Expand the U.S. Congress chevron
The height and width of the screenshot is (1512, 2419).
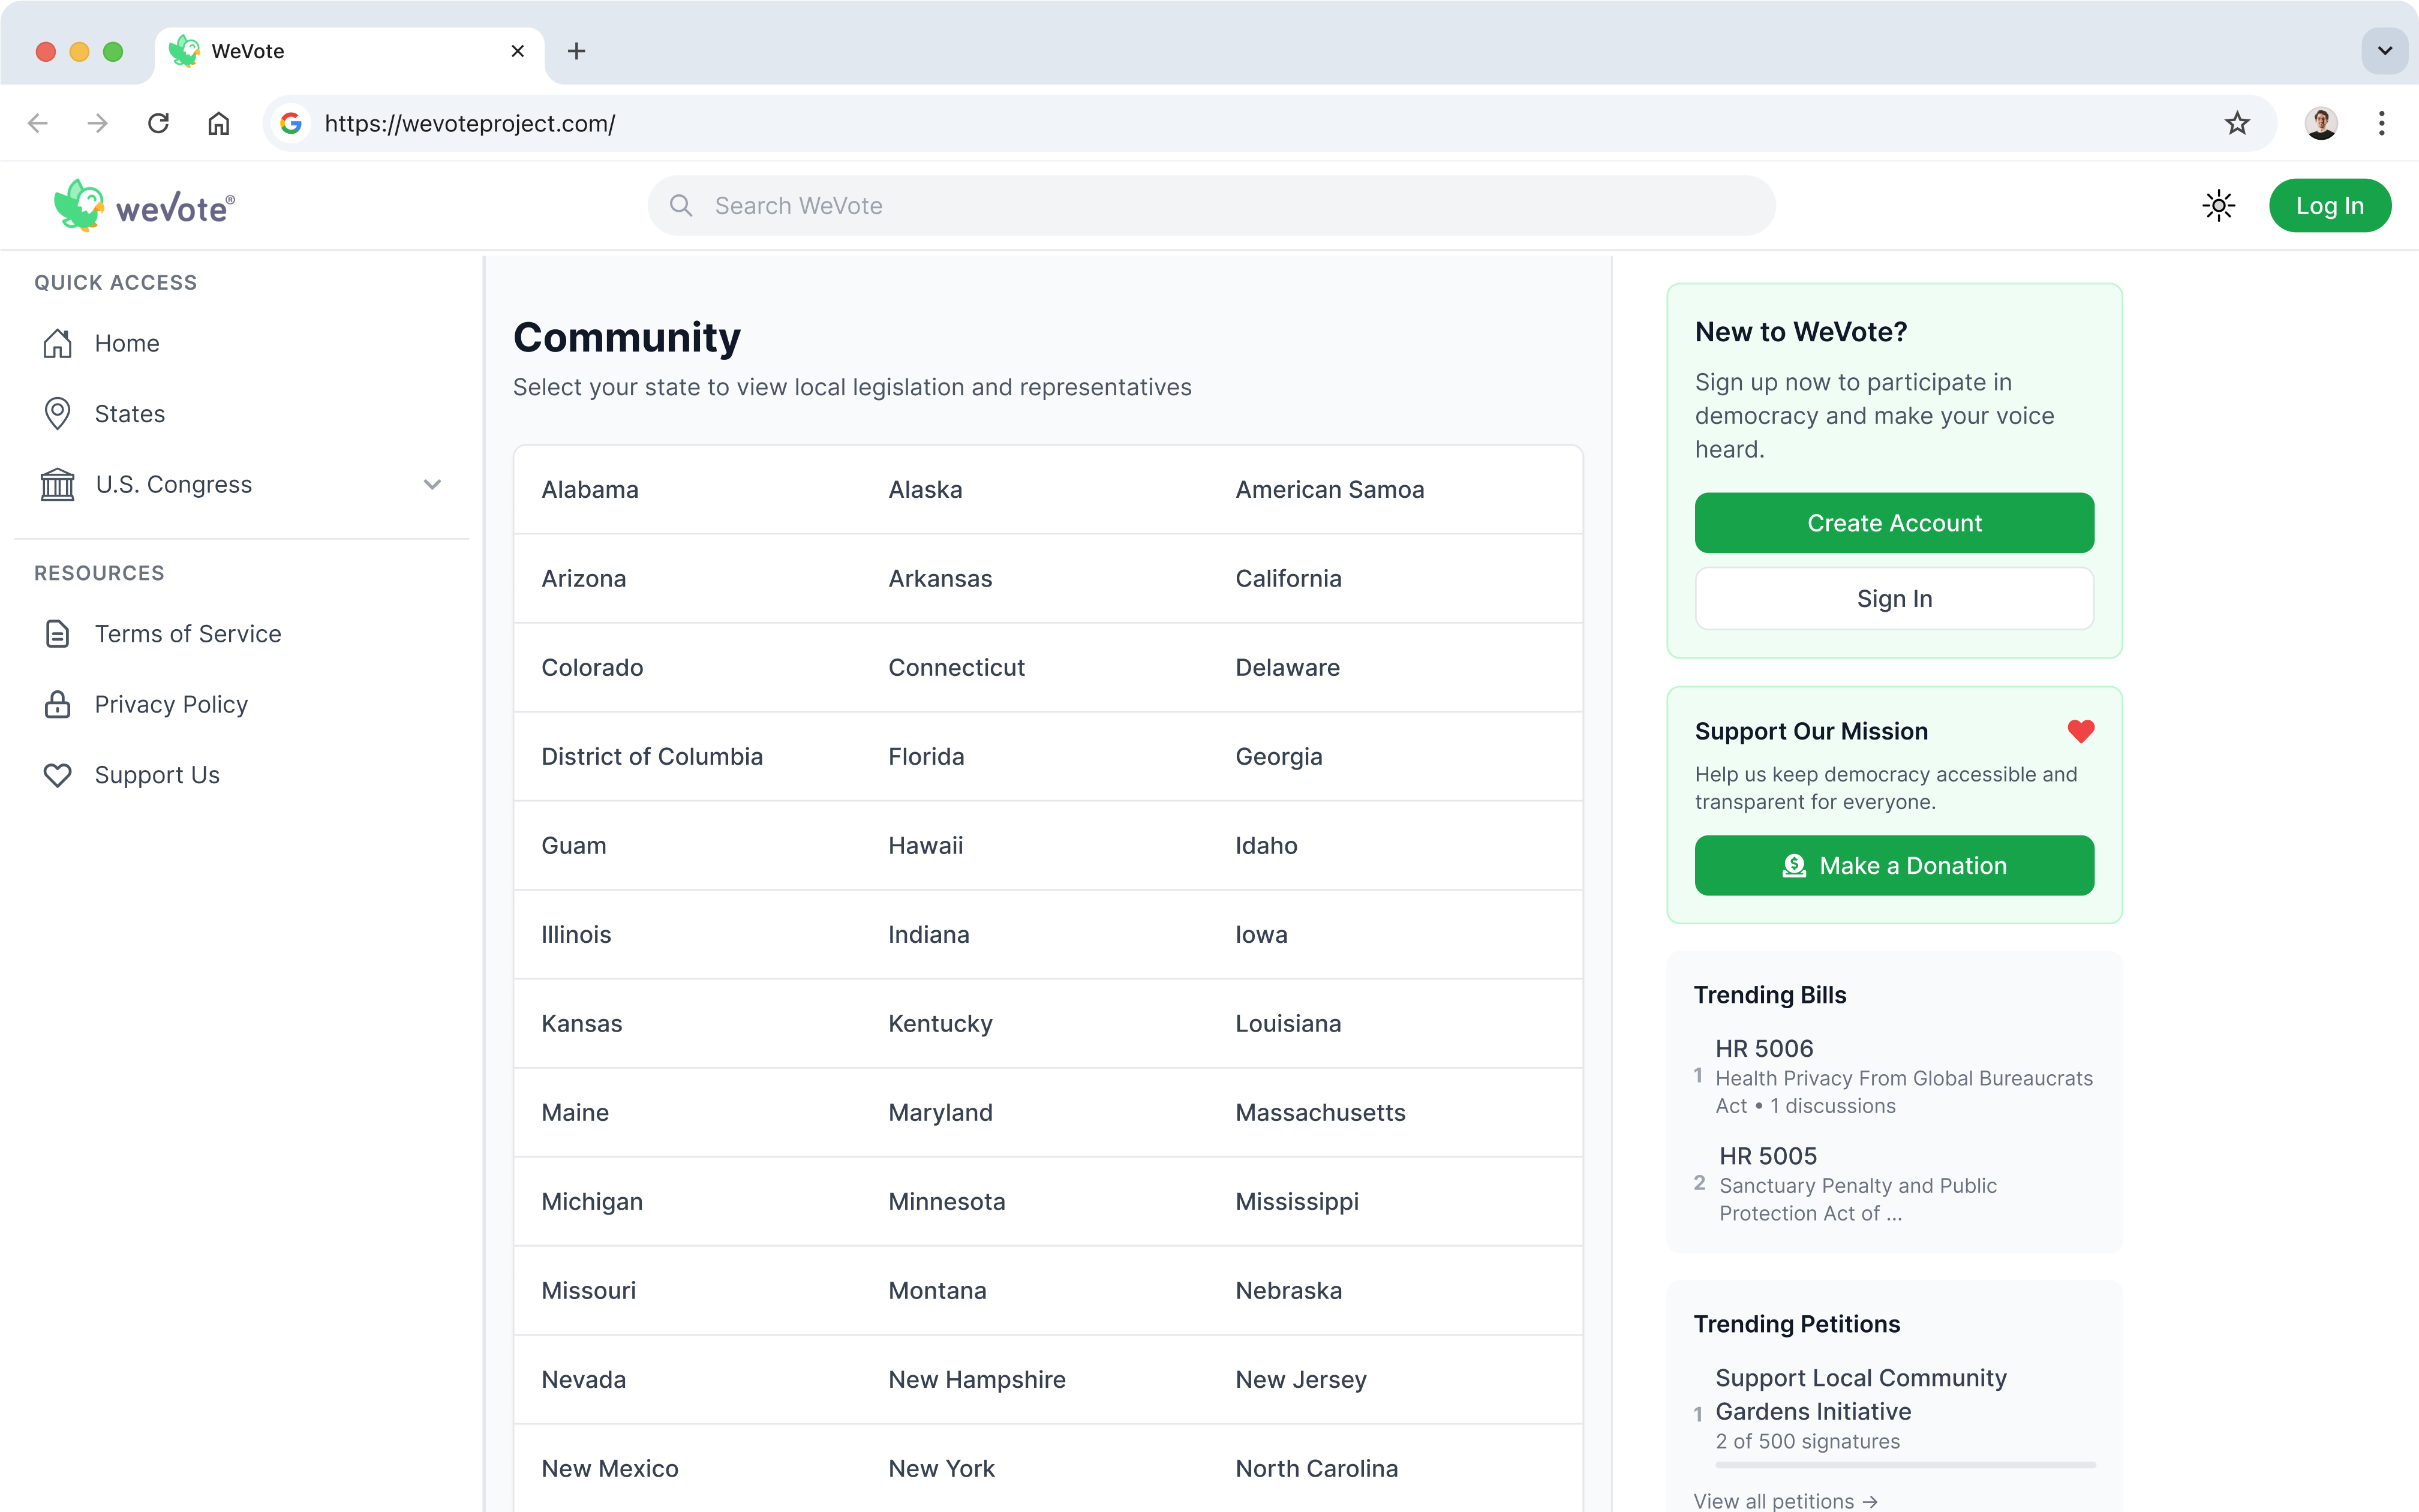432,485
